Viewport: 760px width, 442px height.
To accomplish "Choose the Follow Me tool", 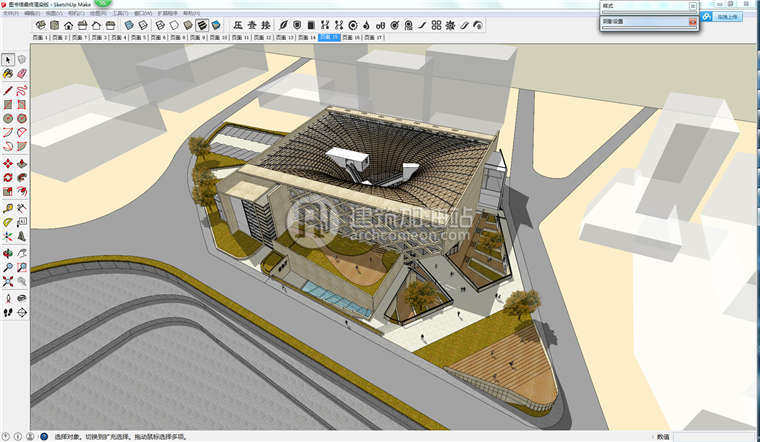I will pos(22,178).
